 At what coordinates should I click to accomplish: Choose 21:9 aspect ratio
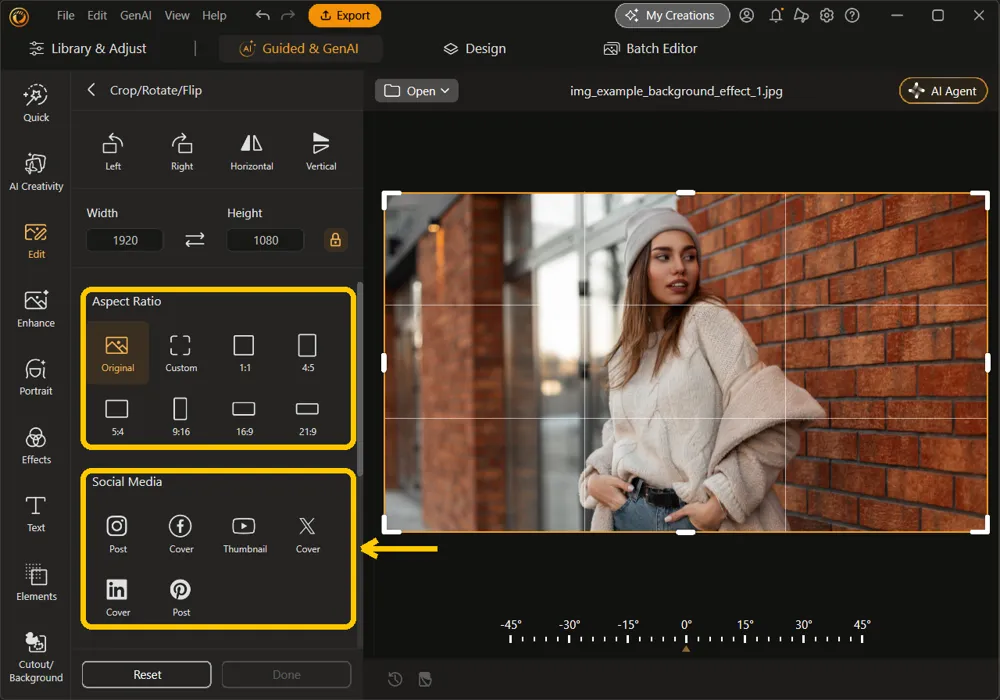point(307,417)
